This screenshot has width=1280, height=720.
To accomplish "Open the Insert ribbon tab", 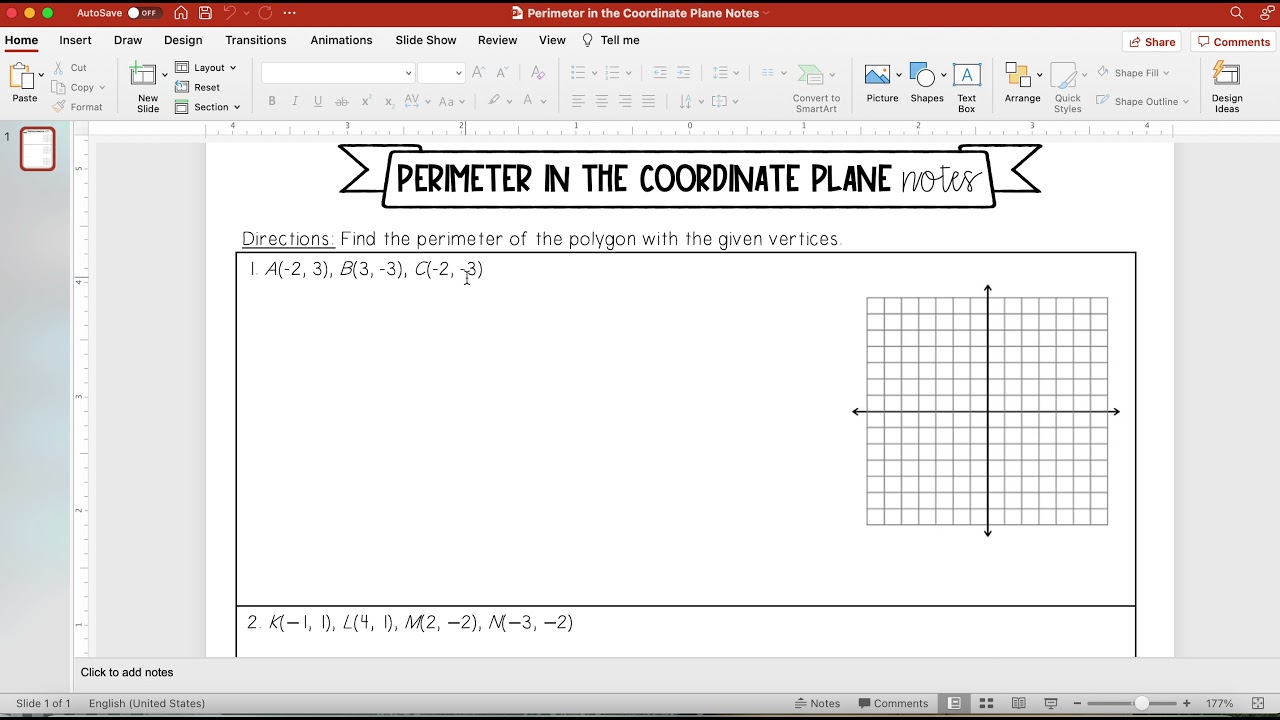I will click(75, 40).
